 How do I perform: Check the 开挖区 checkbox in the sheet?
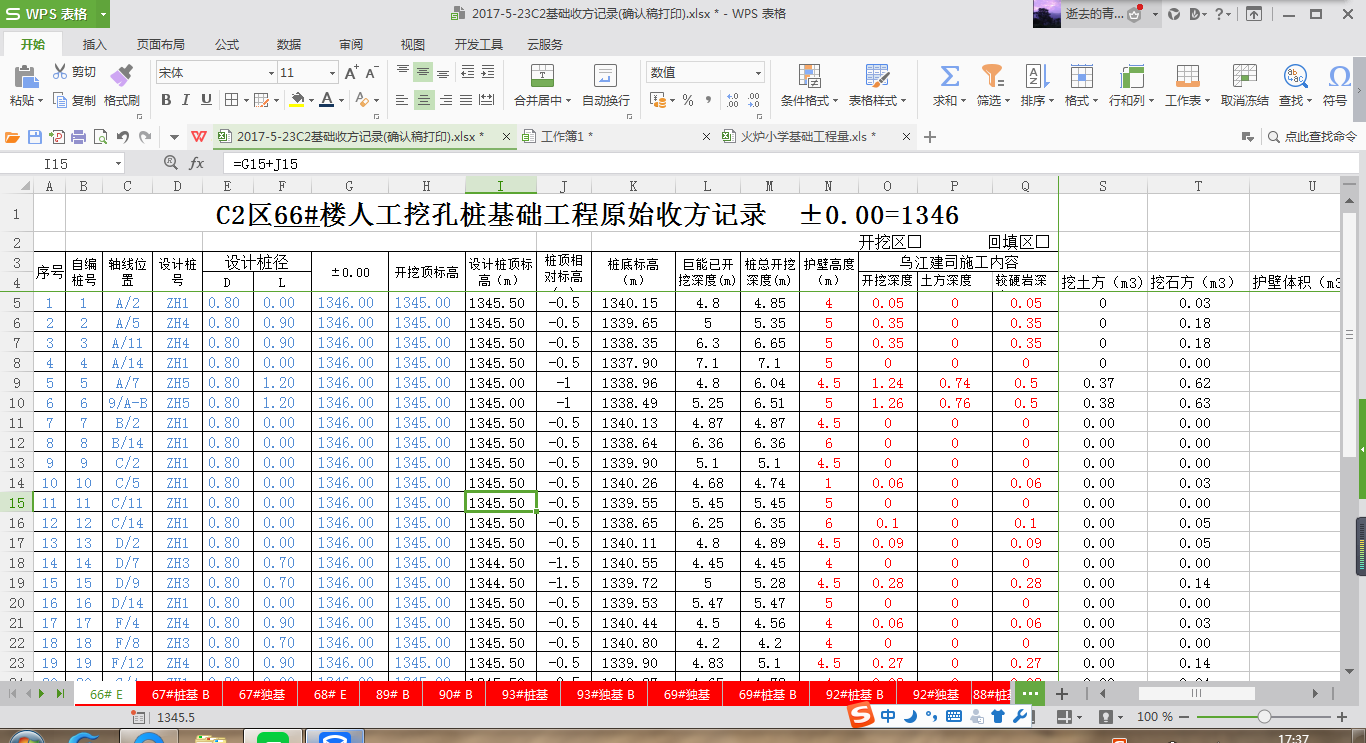914,241
